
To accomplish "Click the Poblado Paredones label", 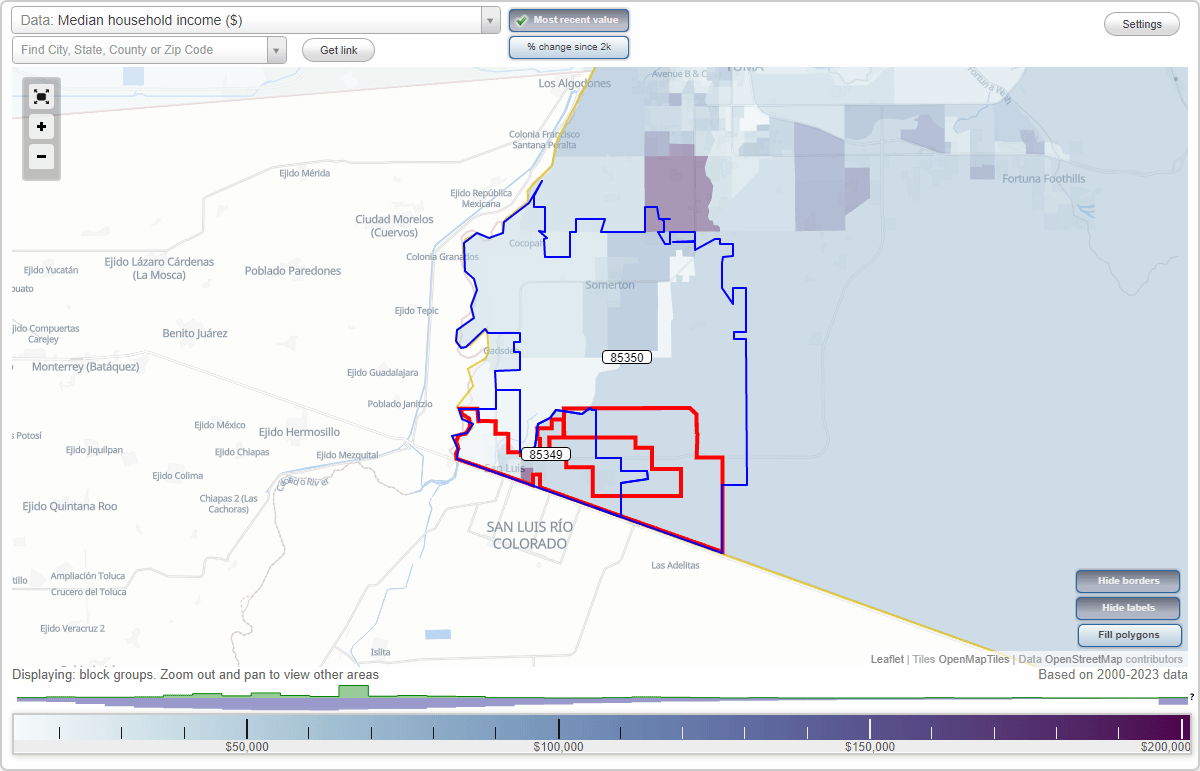I will [293, 271].
